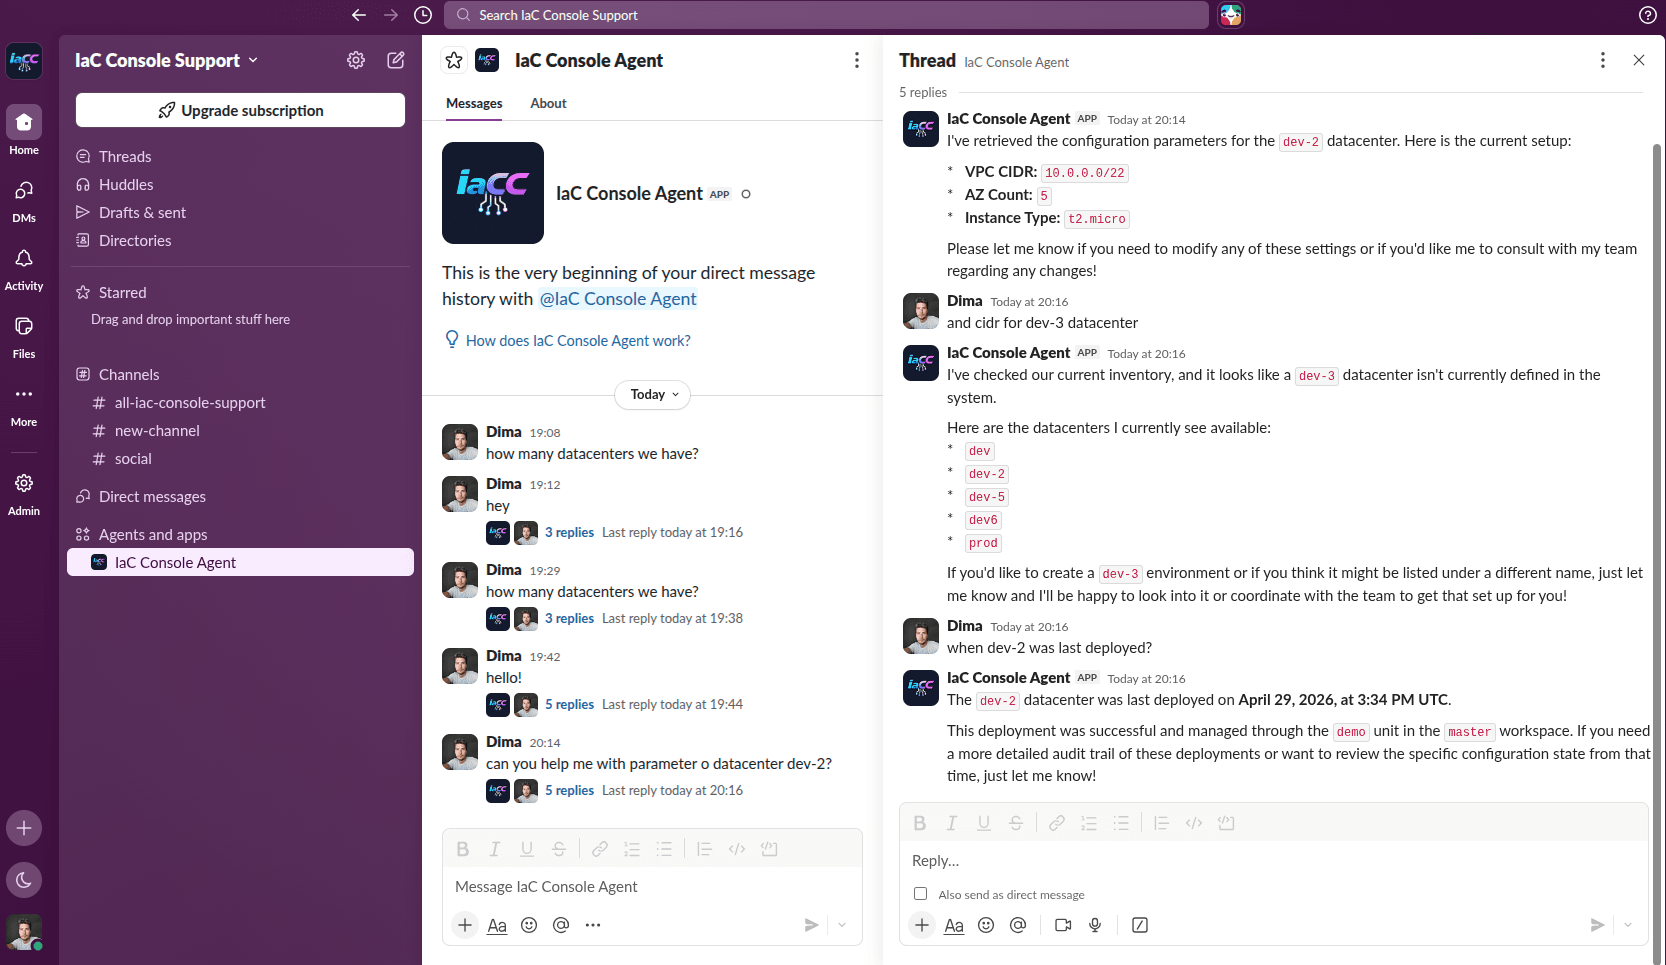Toggle underline in thread reply toolbar
Screen dimensions: 1666x965
tap(984, 823)
